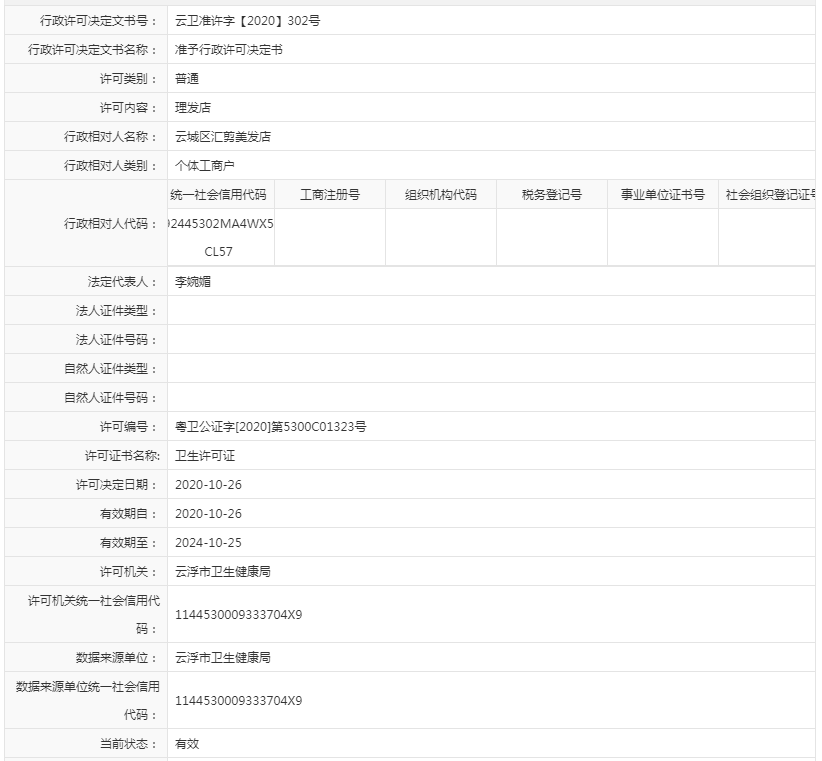Select the document number 云卫准许字【2020】302号

coord(247,21)
